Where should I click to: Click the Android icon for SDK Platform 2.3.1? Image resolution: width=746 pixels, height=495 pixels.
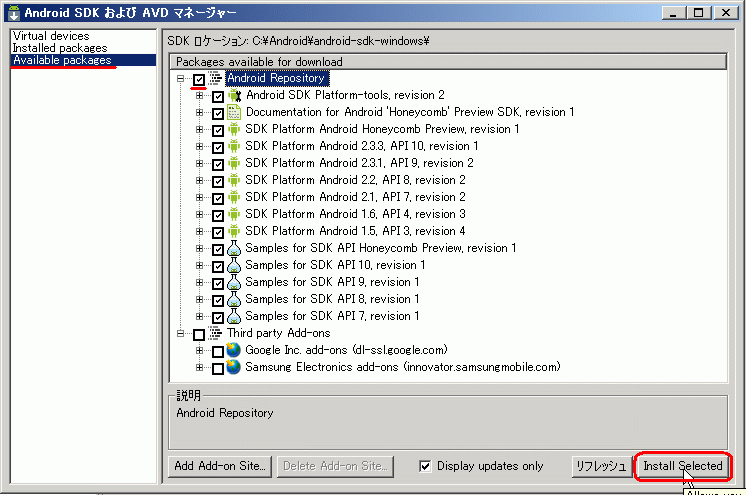point(234,163)
